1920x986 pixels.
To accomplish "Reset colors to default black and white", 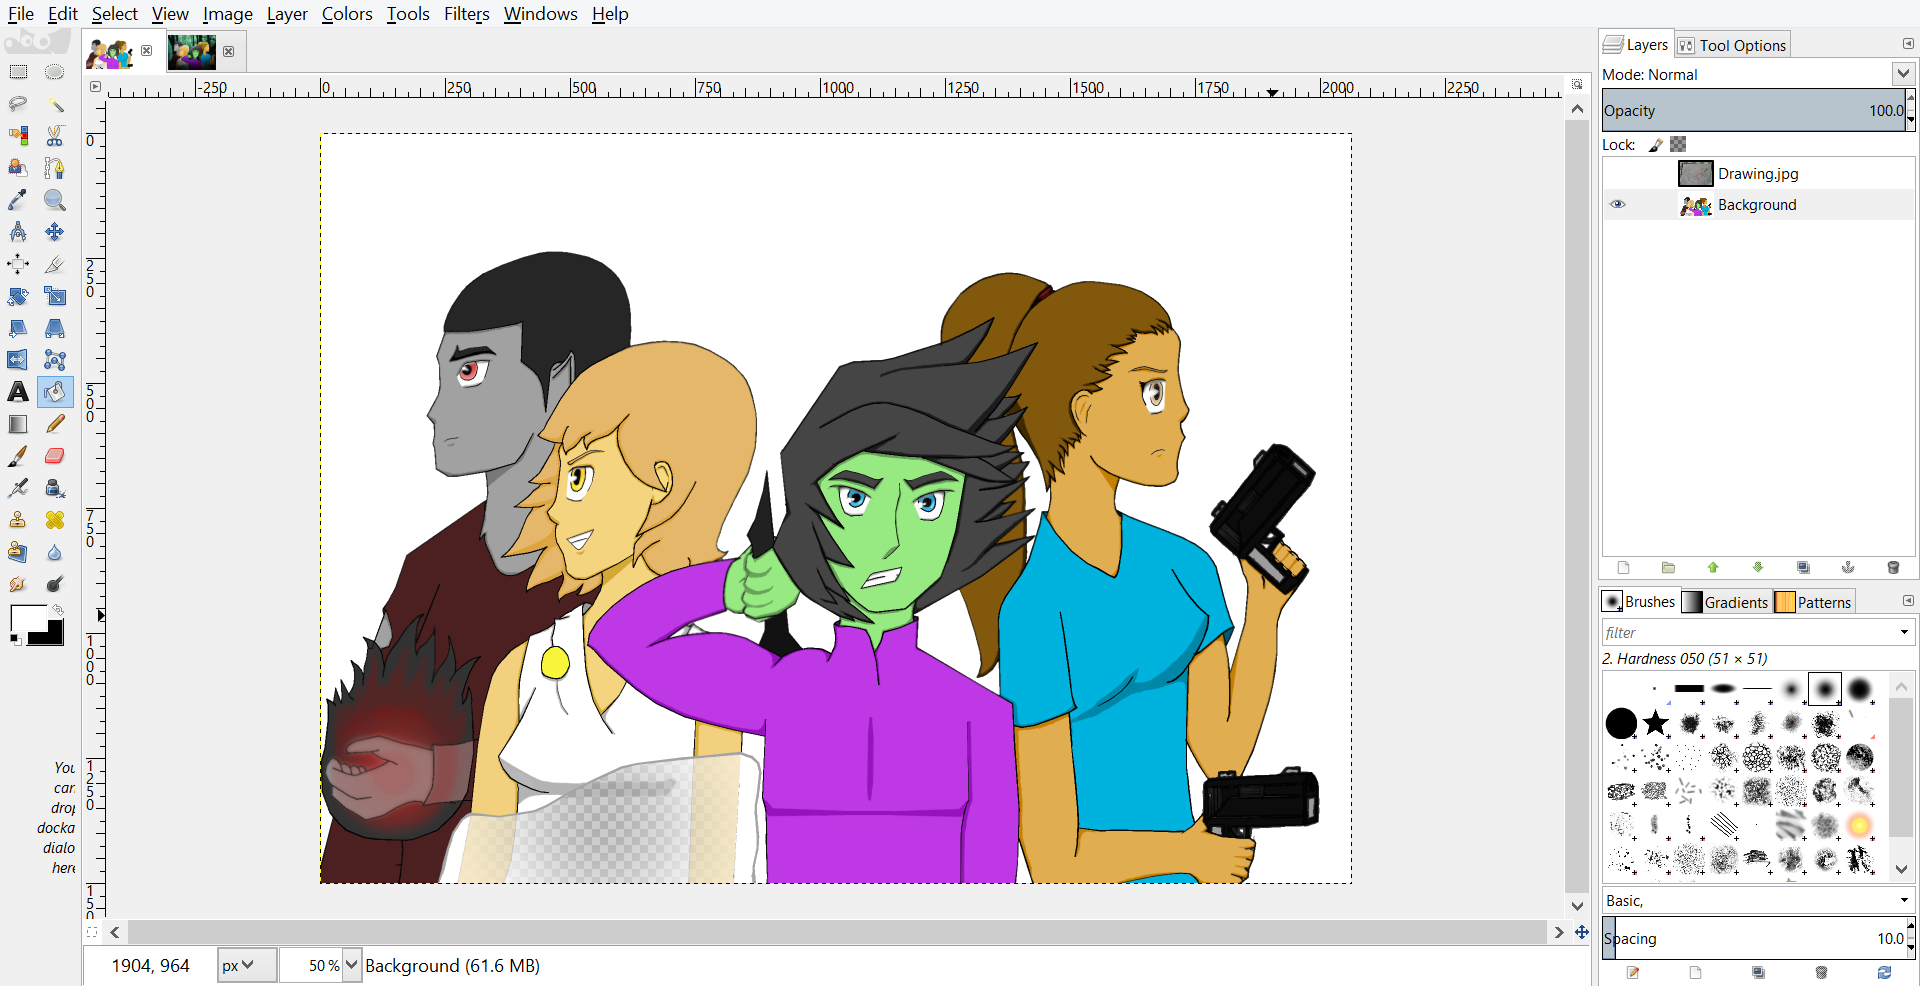I will click(x=16, y=639).
